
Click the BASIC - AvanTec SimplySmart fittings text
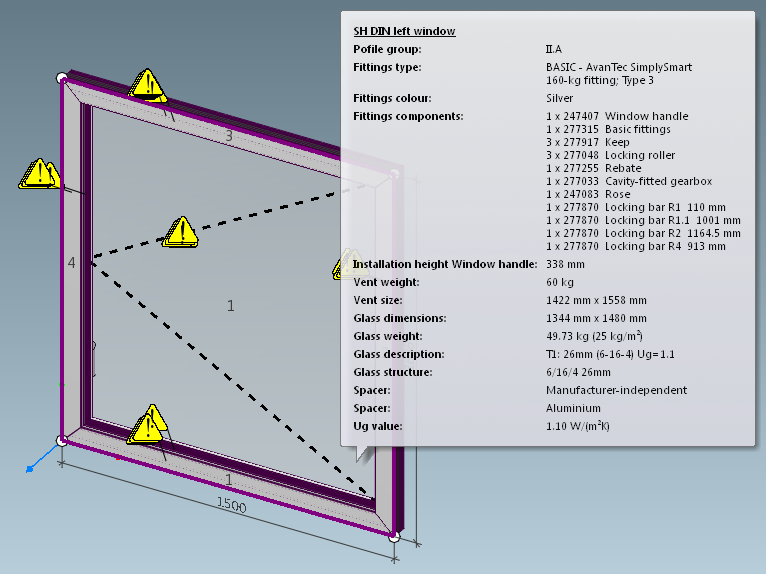pos(618,67)
